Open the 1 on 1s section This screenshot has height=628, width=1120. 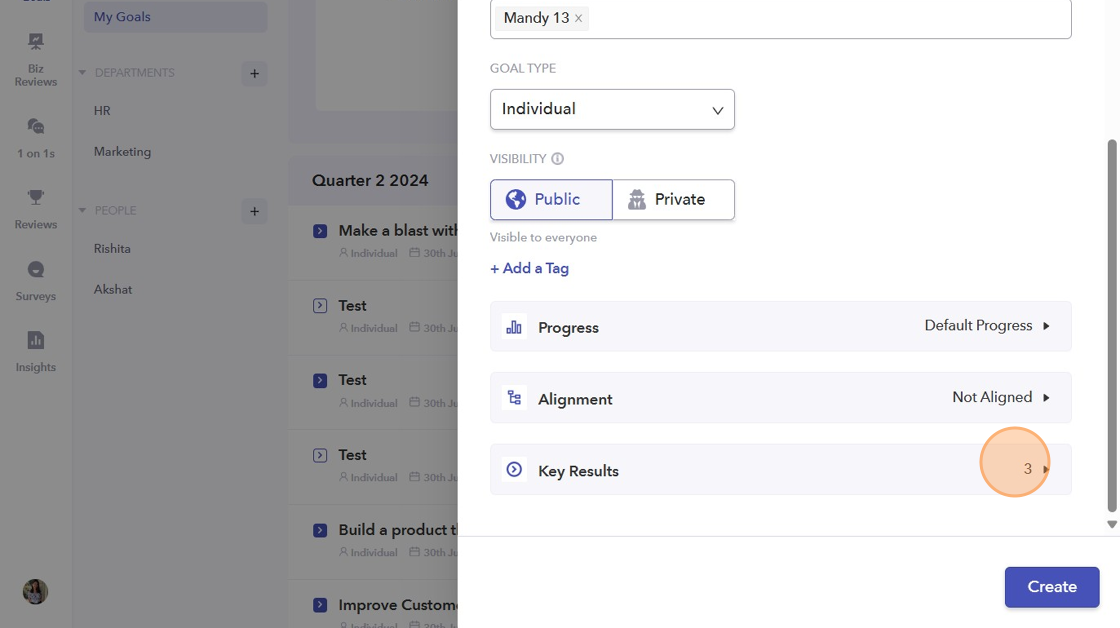click(x=36, y=137)
